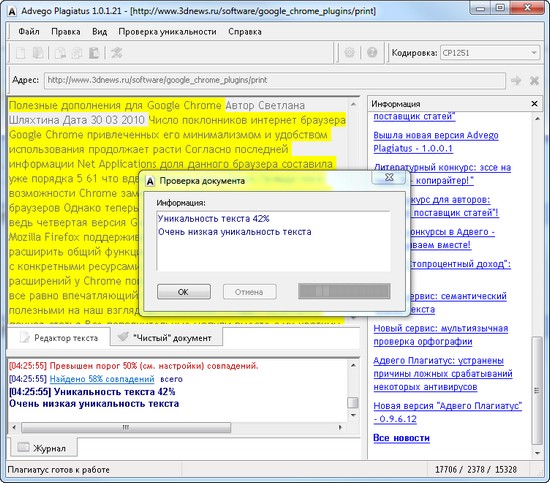Click the text editor scroll up arrow
The width and height of the screenshot is (550, 483).
(353, 104)
